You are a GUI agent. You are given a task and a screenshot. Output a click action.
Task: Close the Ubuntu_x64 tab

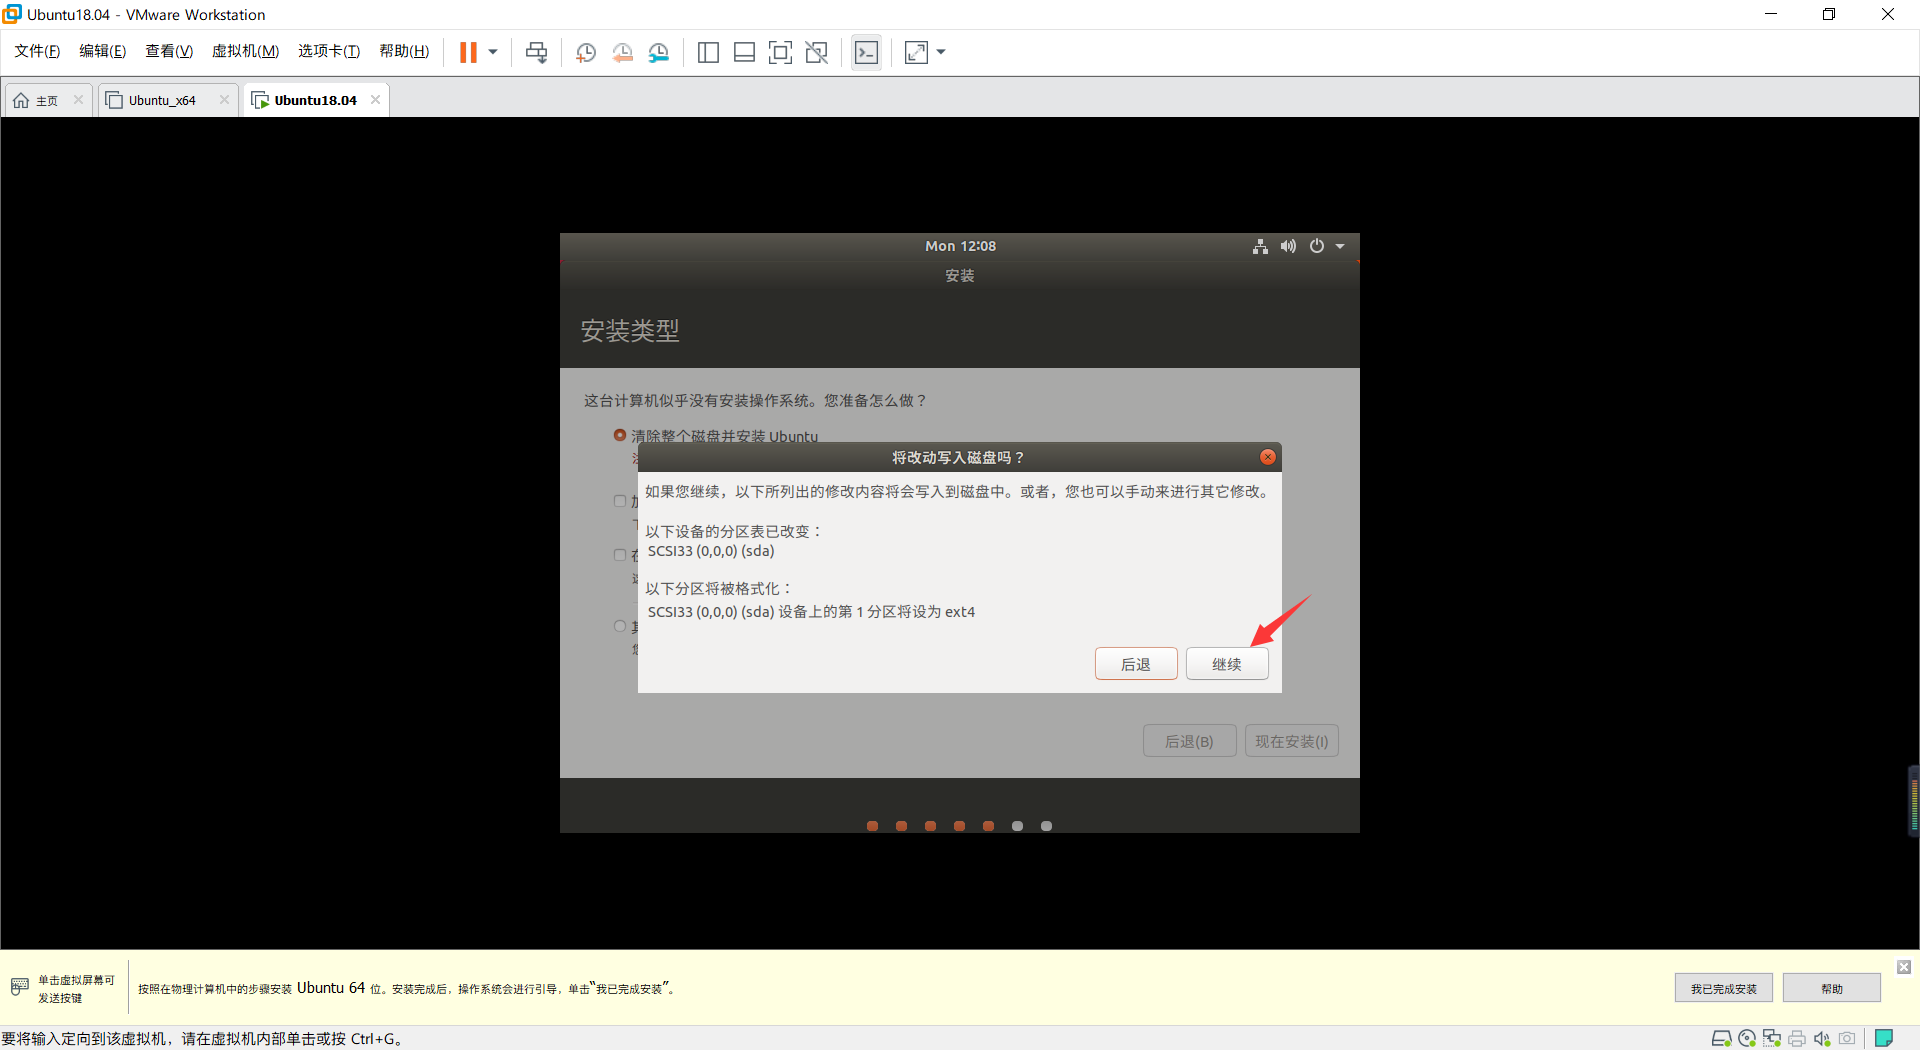click(224, 100)
